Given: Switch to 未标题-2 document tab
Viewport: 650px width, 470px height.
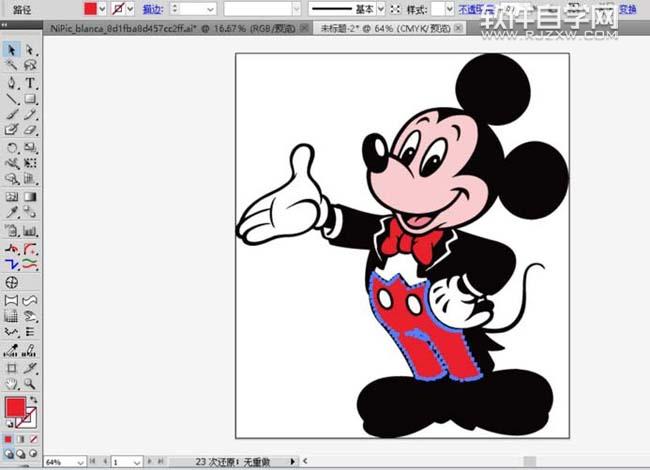Looking at the screenshot, I should click(386, 28).
